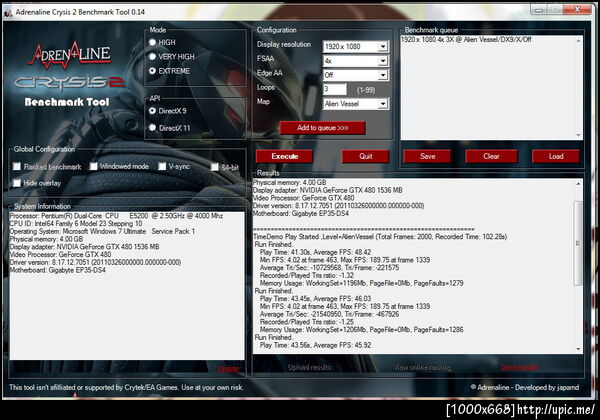Open the Display resolution dropdown

coord(355,47)
